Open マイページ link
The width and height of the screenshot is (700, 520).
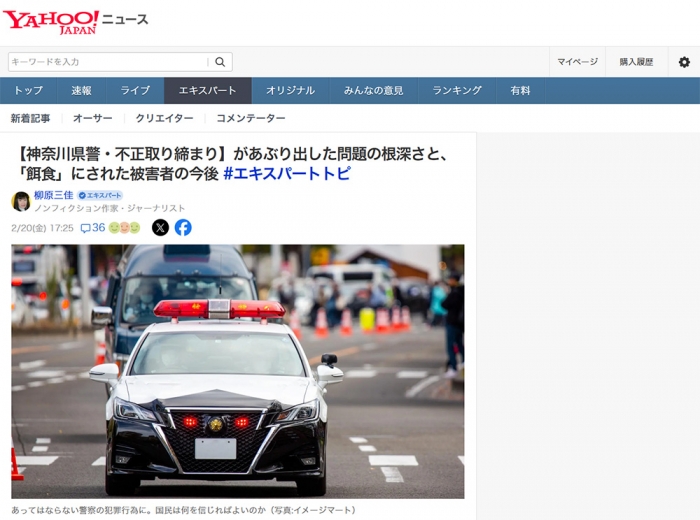click(x=577, y=62)
